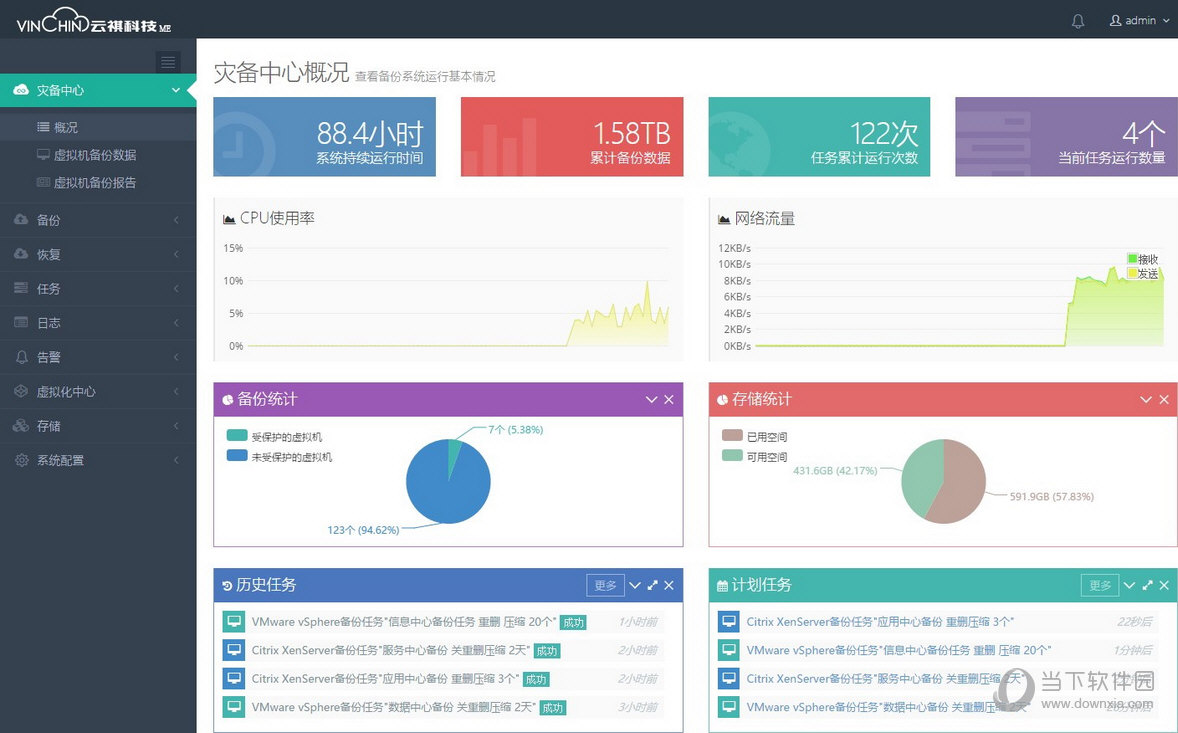Close the 历史任务 panel
The width and height of the screenshot is (1178, 733).
669,585
